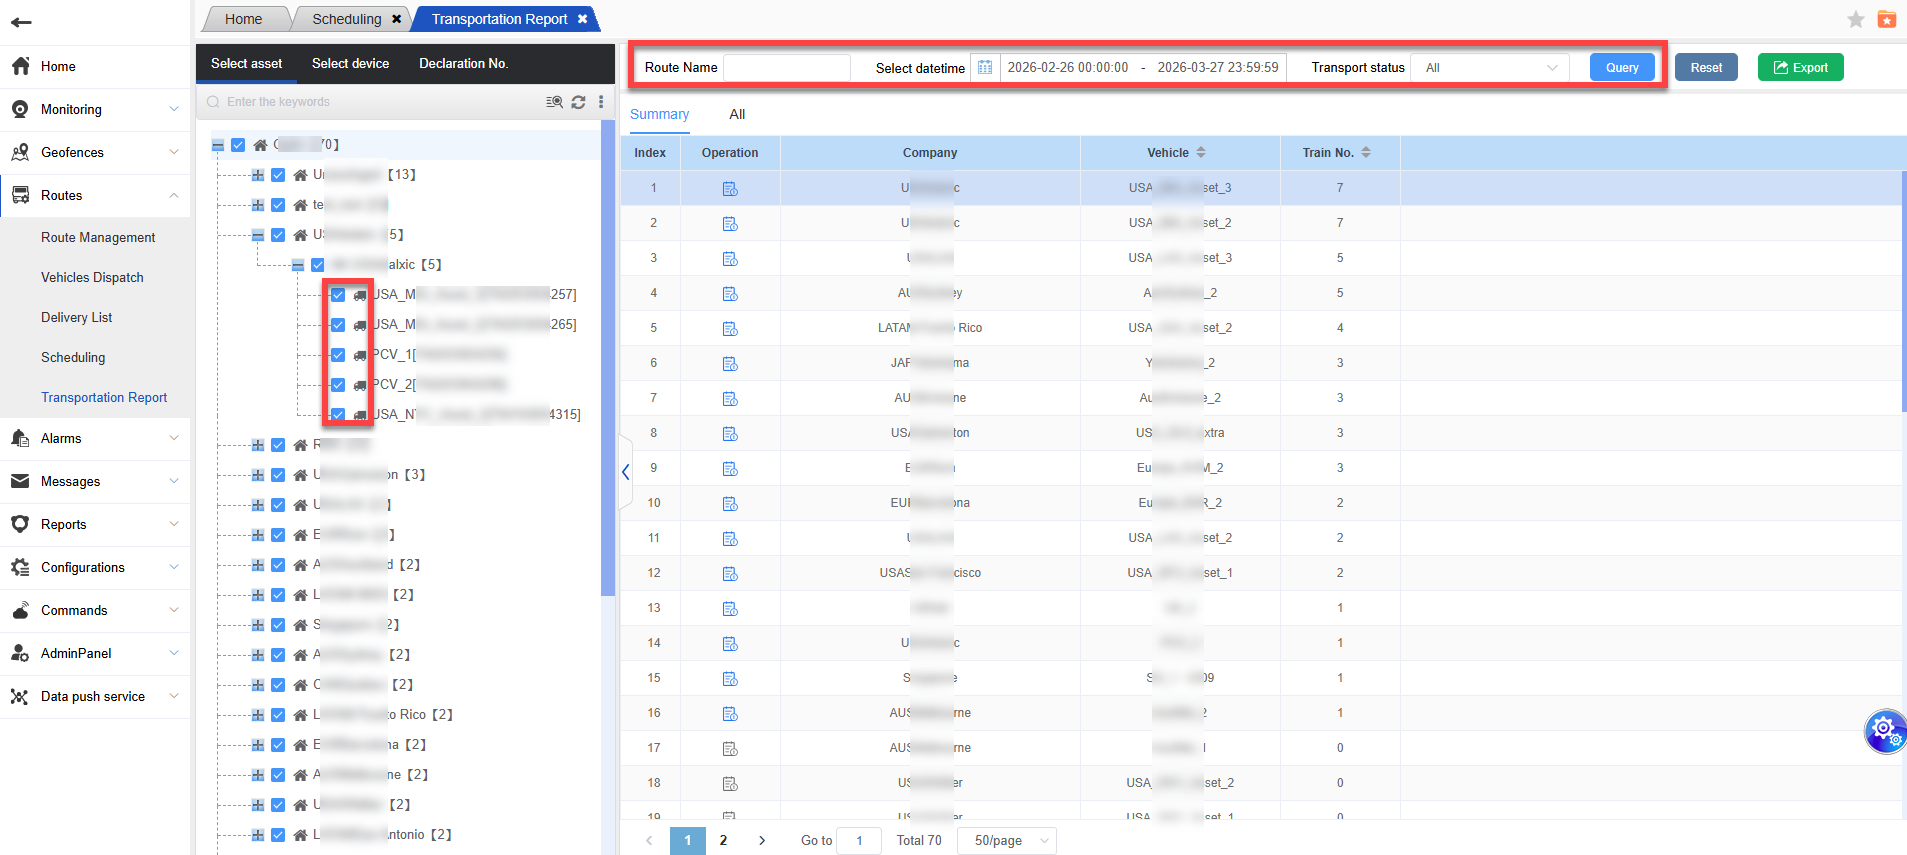Screen dimensions: 1907x855
Task: Sort by Train No. column arrows
Action: (1366, 153)
